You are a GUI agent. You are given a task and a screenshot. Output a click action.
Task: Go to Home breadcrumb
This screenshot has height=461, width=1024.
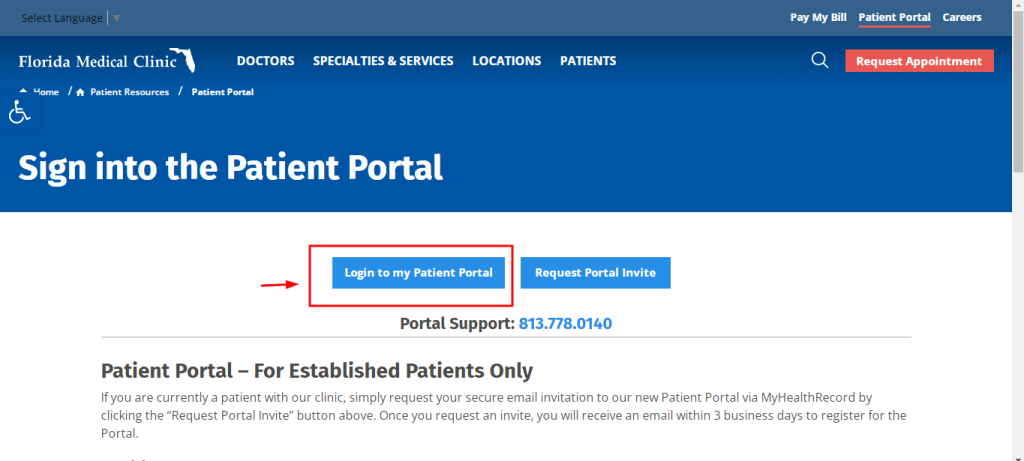click(46, 92)
